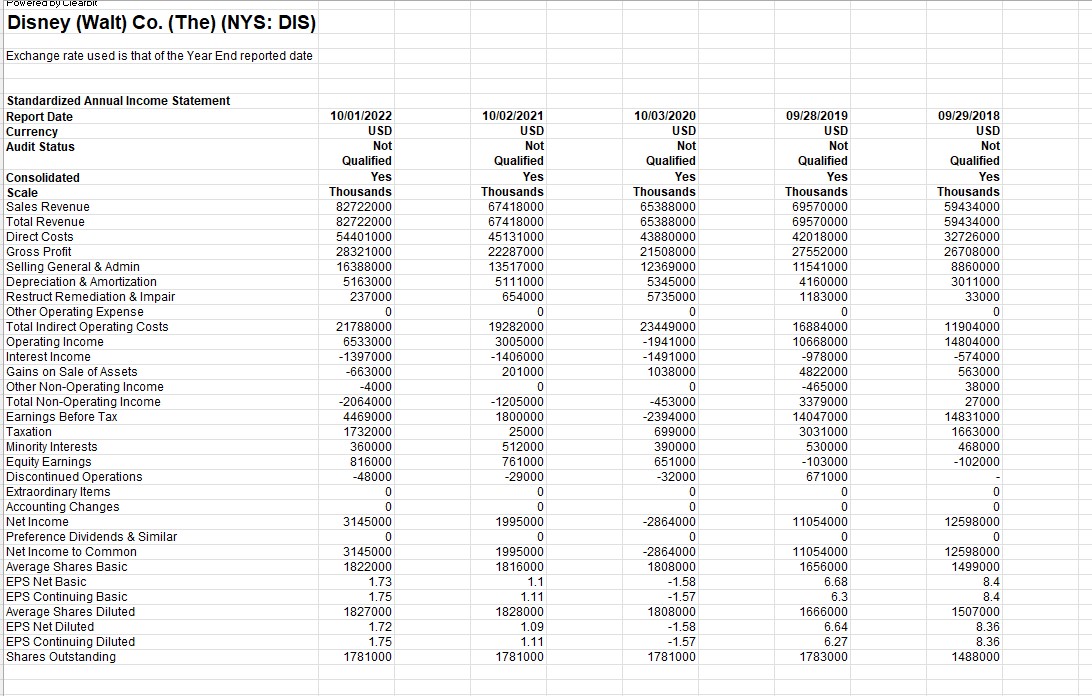This screenshot has height=696, width=1092.
Task: Click the 2022 interest income value -1397000
Action: [x=365, y=357]
